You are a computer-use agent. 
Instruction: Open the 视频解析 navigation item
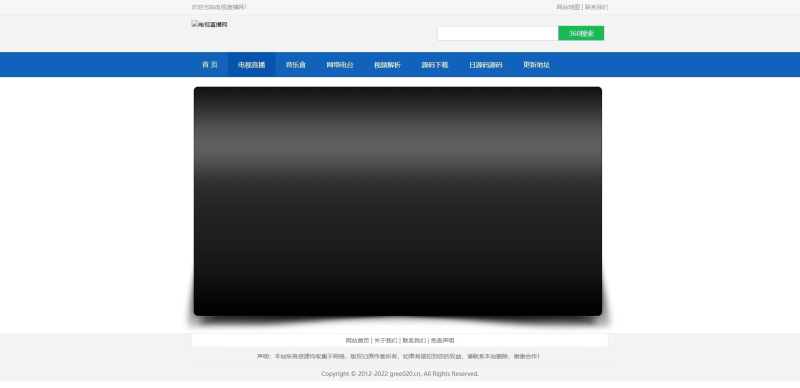coord(387,65)
